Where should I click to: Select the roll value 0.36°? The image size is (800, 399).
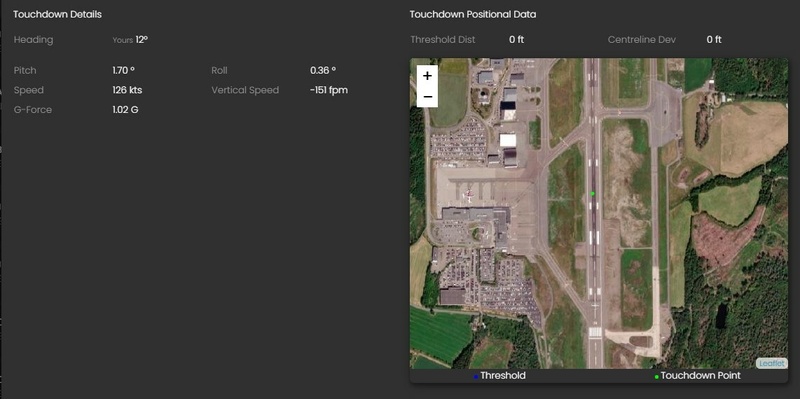(x=323, y=70)
